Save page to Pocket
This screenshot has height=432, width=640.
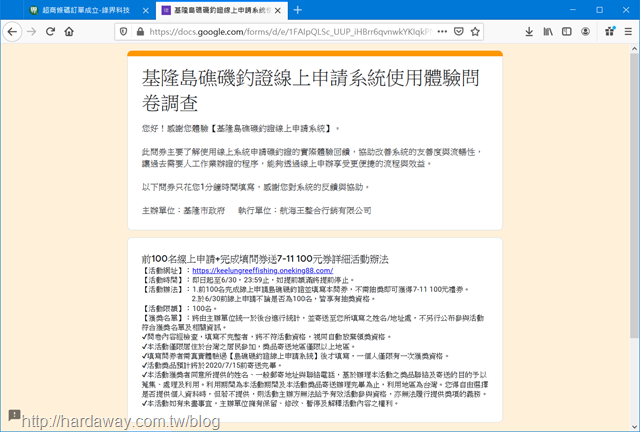tap(459, 31)
